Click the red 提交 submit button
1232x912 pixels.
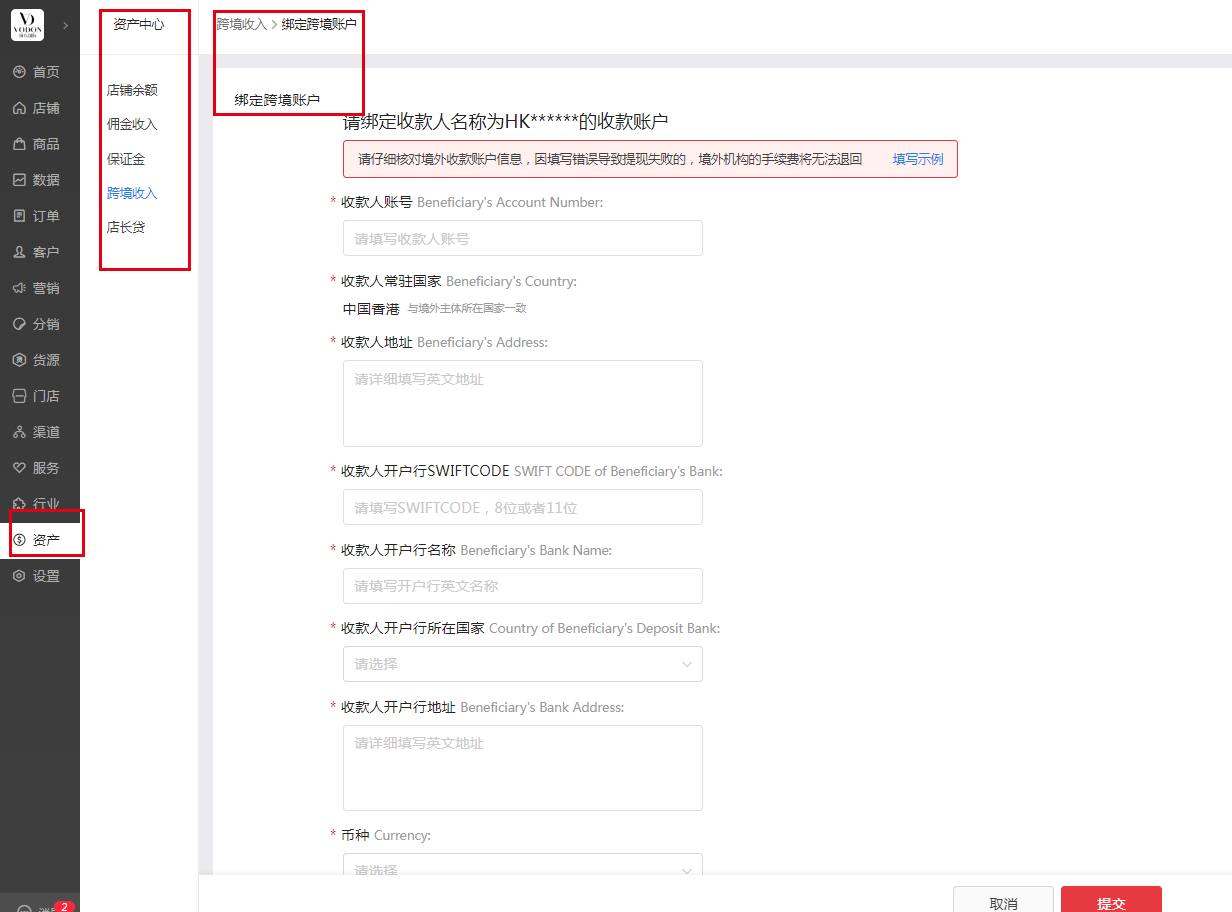1111,902
